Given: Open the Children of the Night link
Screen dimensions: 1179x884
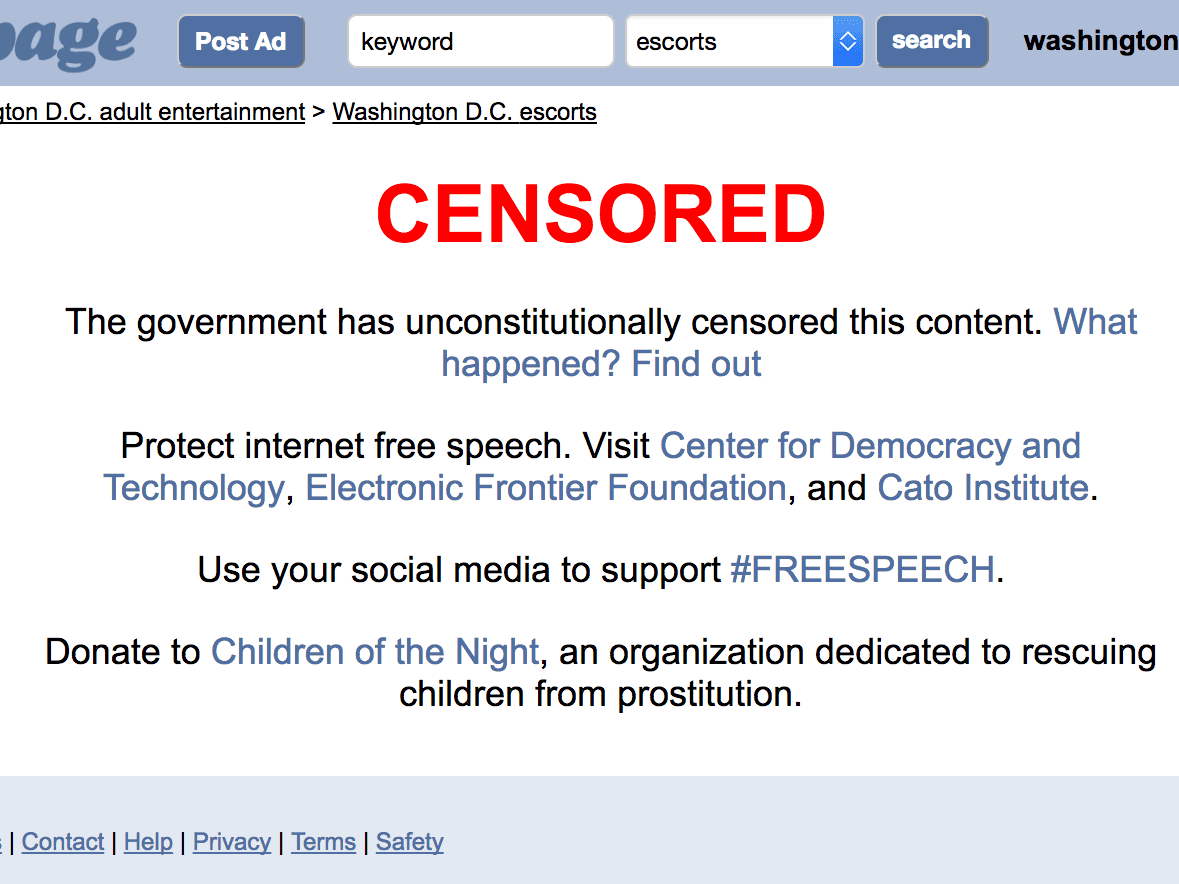Looking at the screenshot, I should [x=375, y=652].
